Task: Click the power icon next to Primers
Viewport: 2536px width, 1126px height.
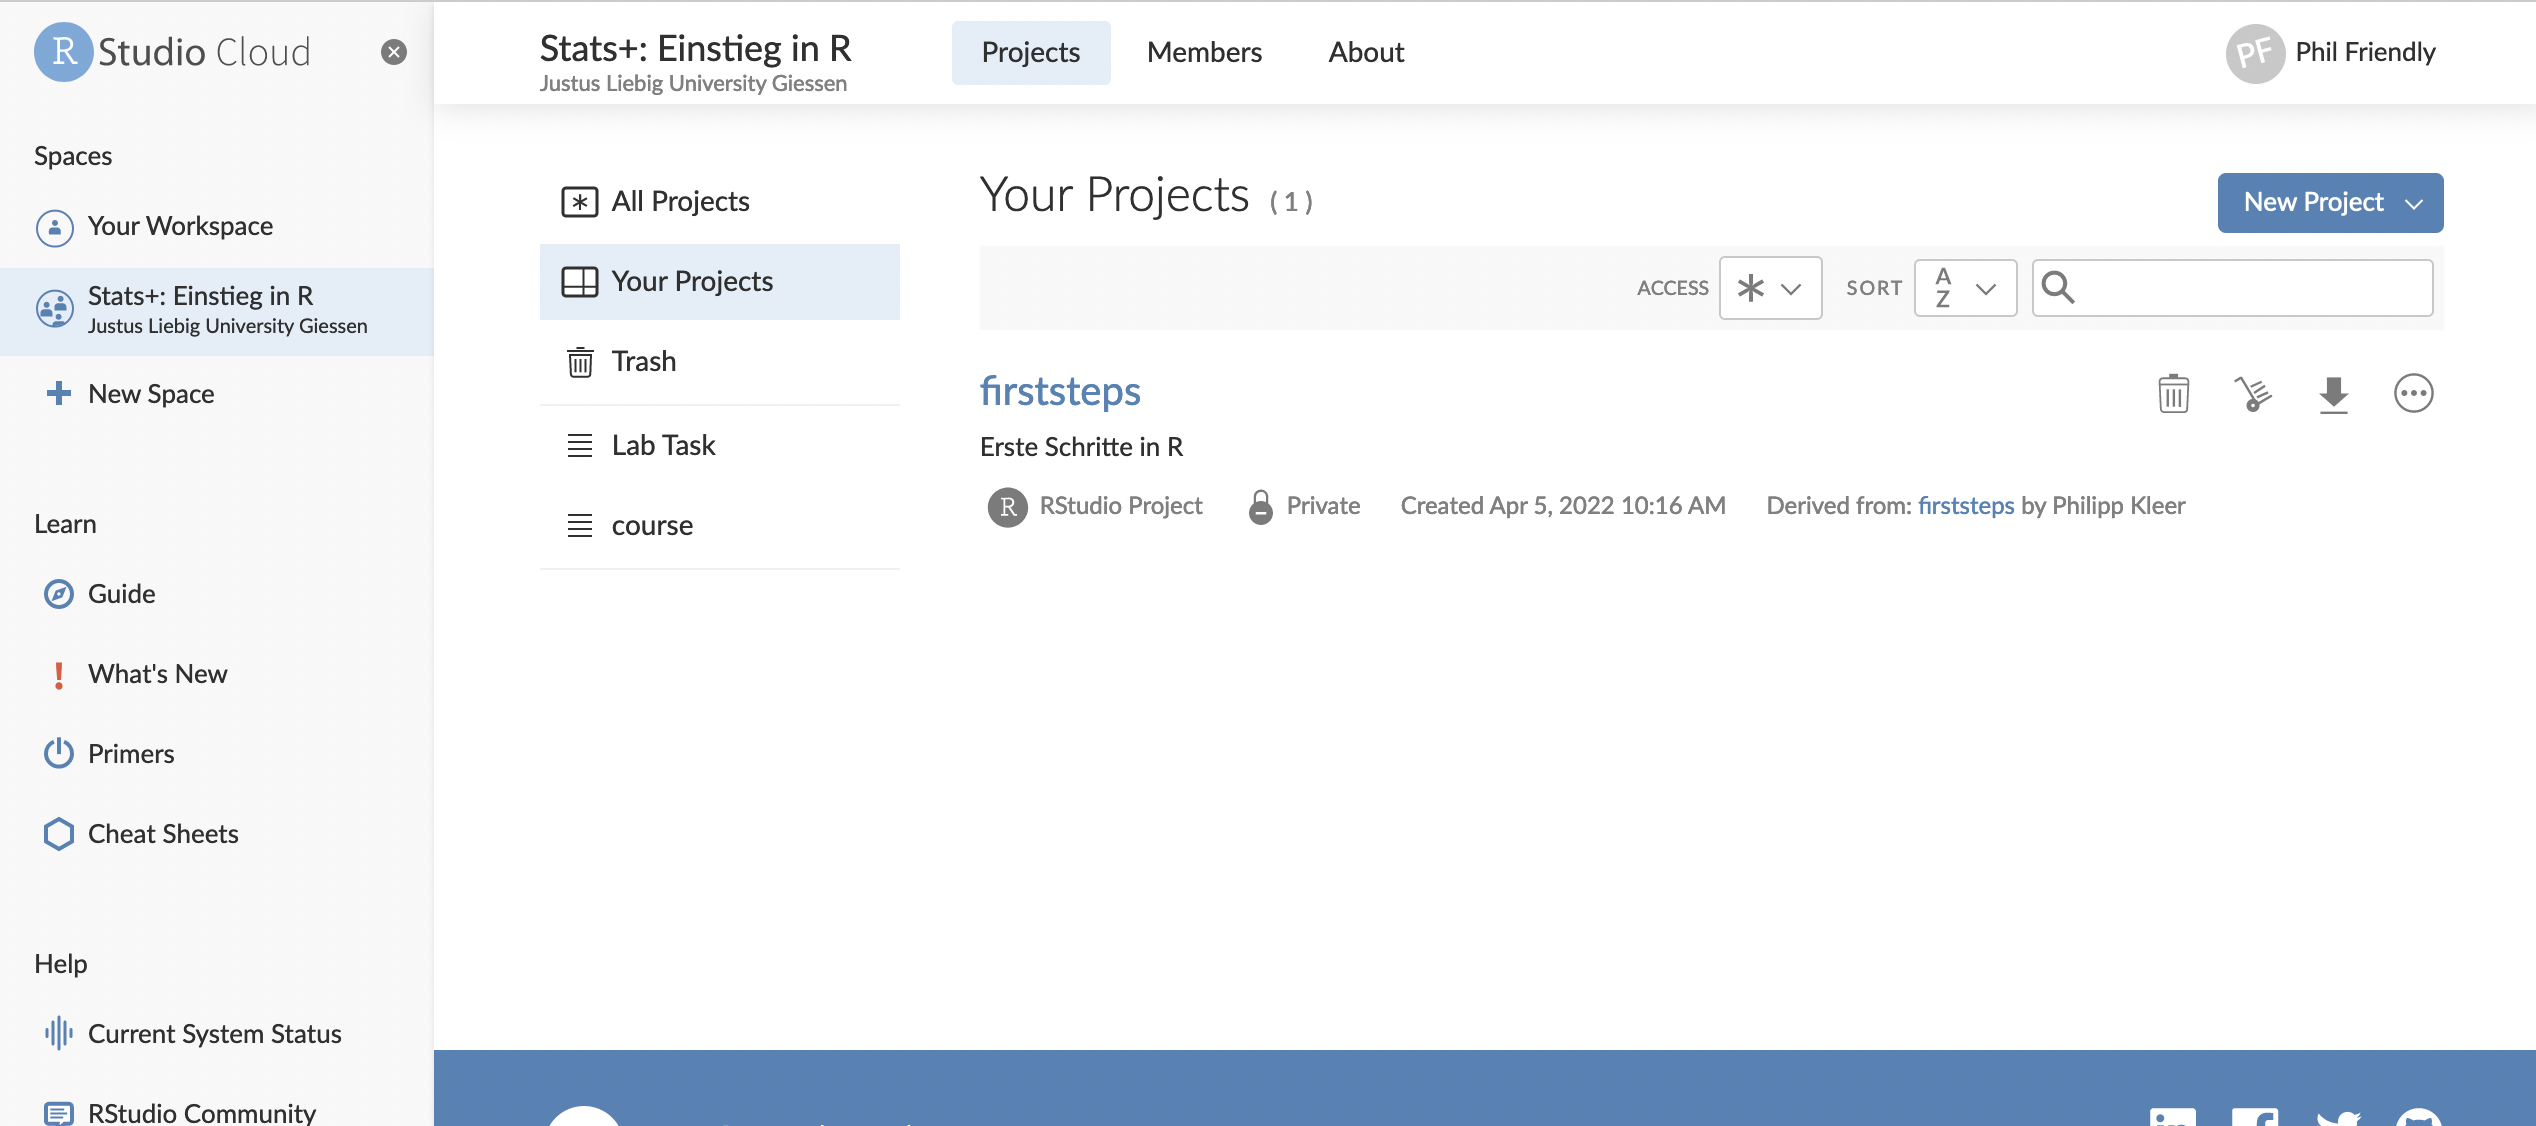Action: (58, 753)
